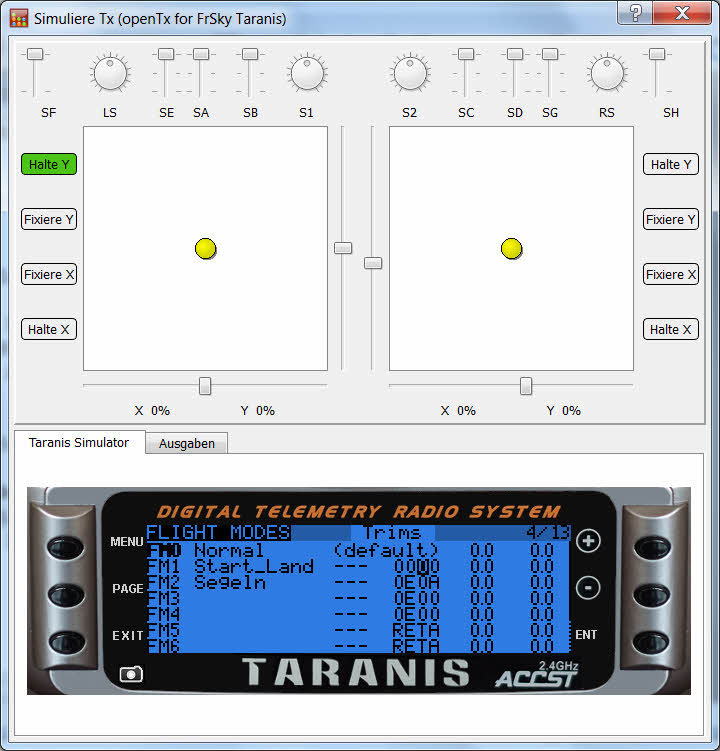Toggle the SD switch

[x=515, y=54]
